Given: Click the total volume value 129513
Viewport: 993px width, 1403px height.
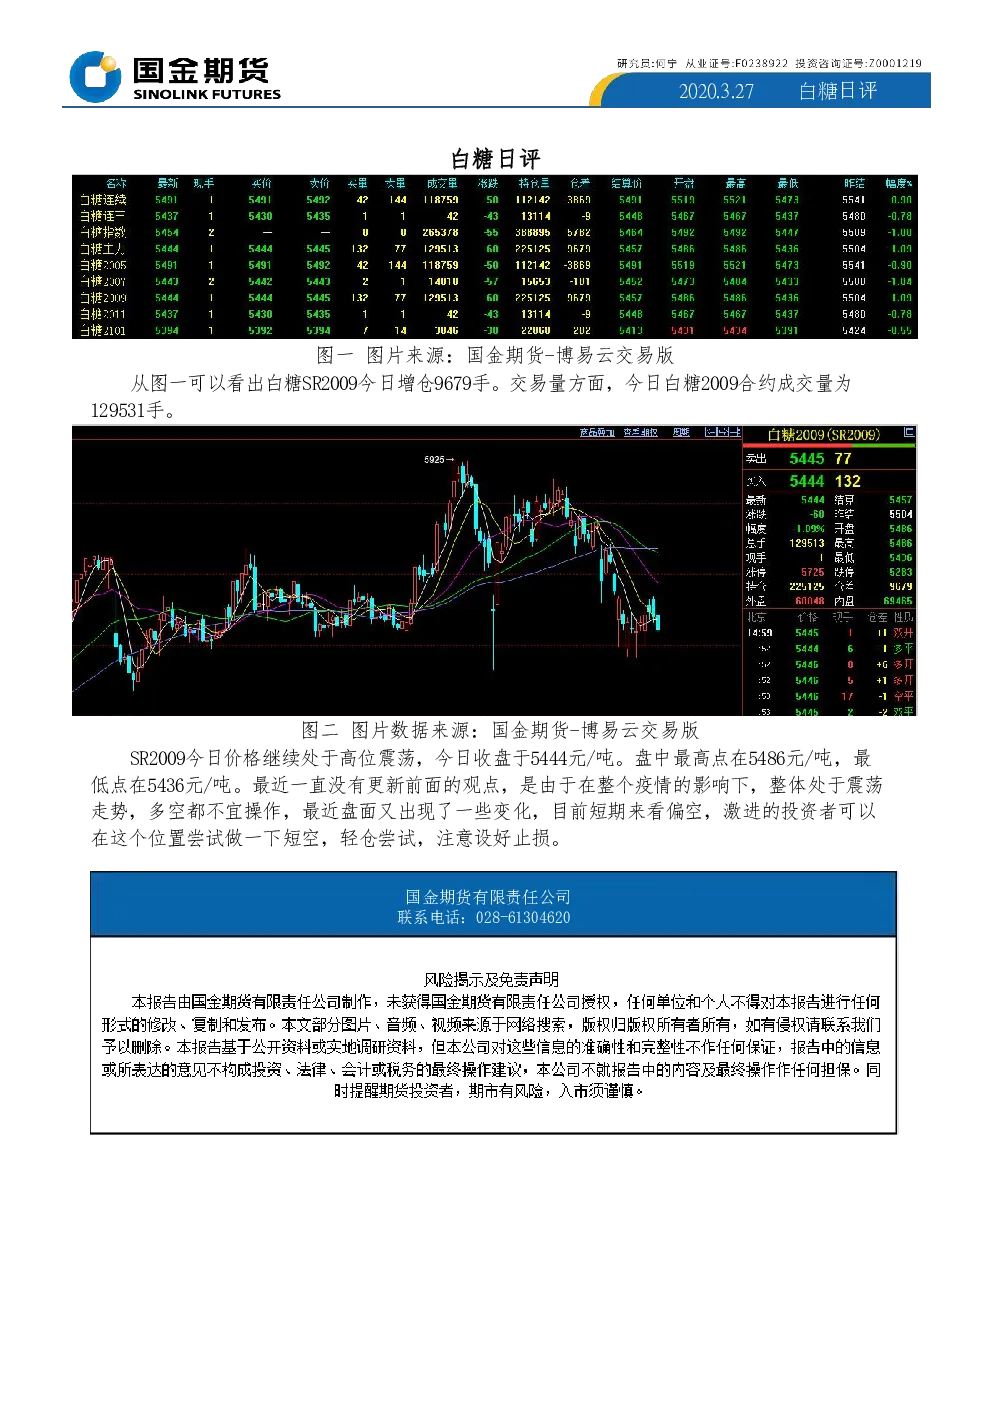Looking at the screenshot, I should coord(807,543).
